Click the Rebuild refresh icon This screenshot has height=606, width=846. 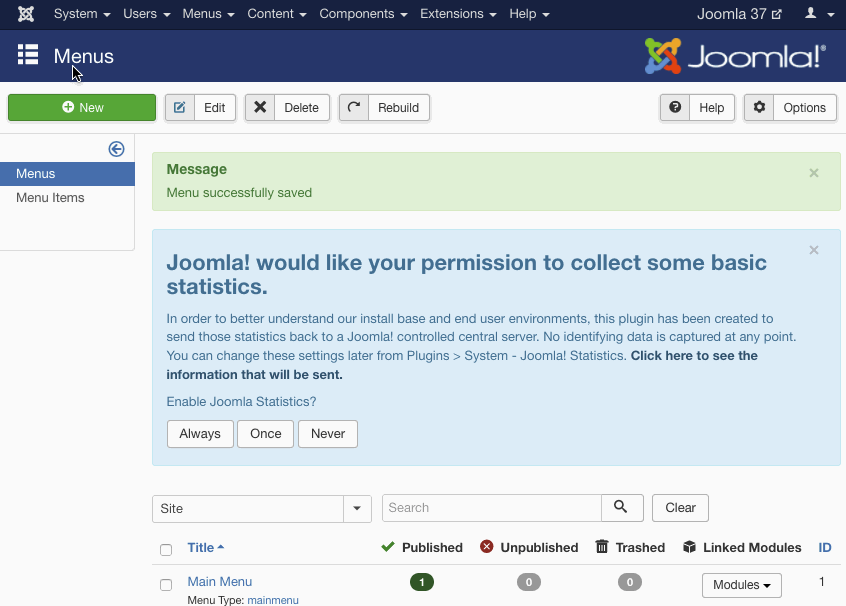click(x=354, y=107)
